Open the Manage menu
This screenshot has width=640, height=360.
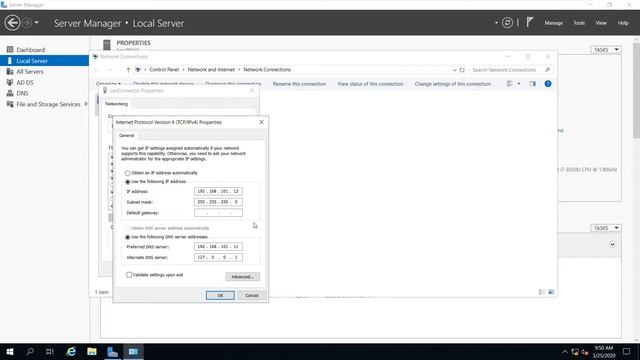[553, 23]
